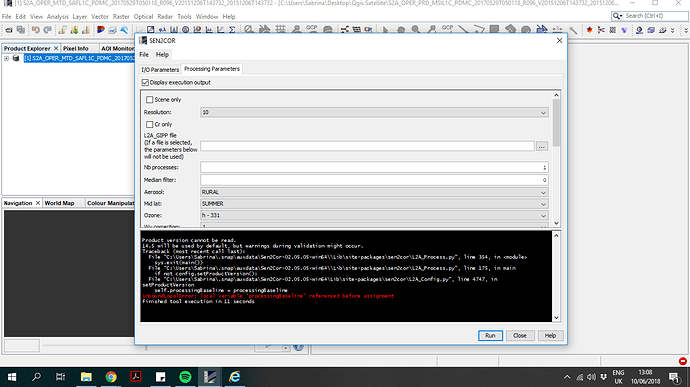This screenshot has height=387, width=690.
Task: Open the RGB image window tool
Action: [x=101, y=30]
